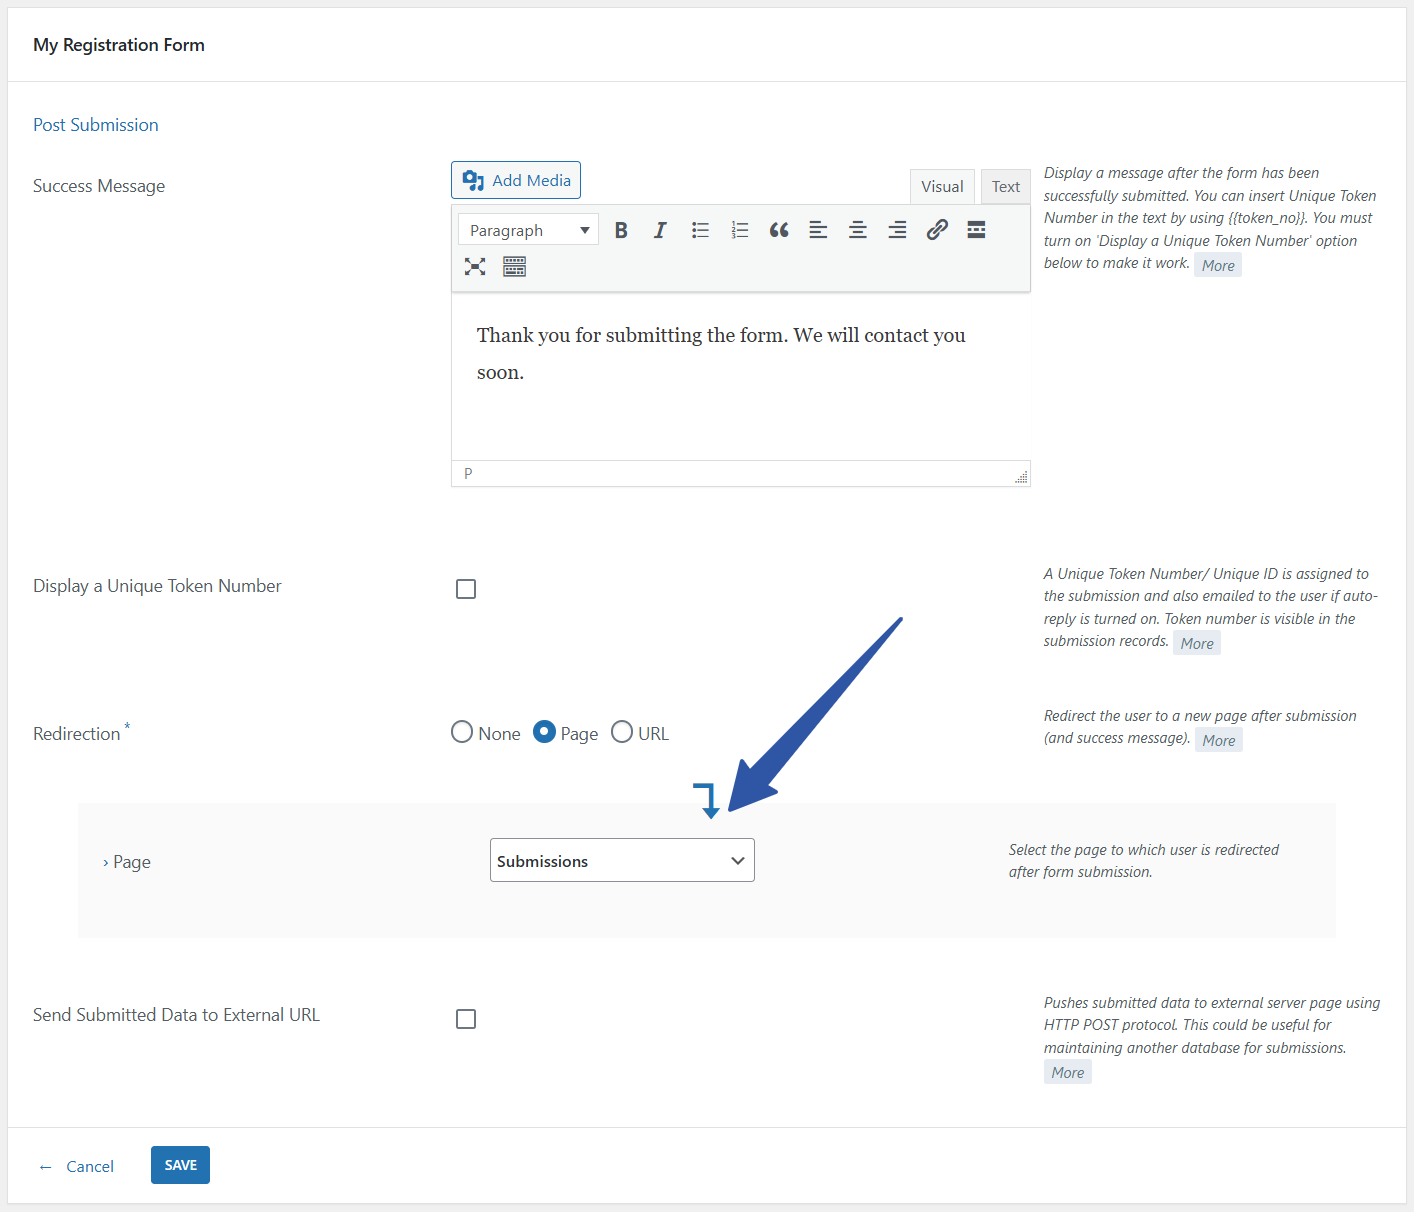Click the insert link icon
The image size is (1414, 1212).
(x=937, y=230)
